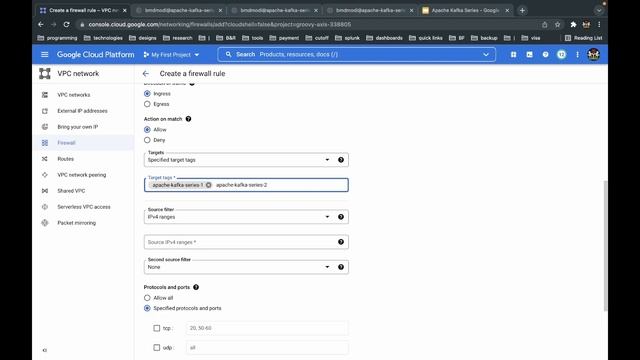Click the tcp ports input field
Viewport: 640px width, 360px height.
(x=267, y=328)
